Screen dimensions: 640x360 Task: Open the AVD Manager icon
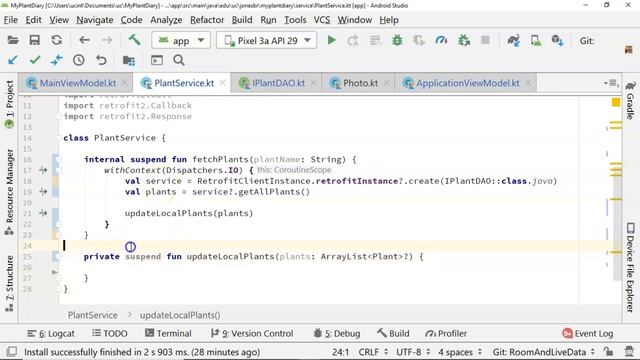tap(536, 40)
